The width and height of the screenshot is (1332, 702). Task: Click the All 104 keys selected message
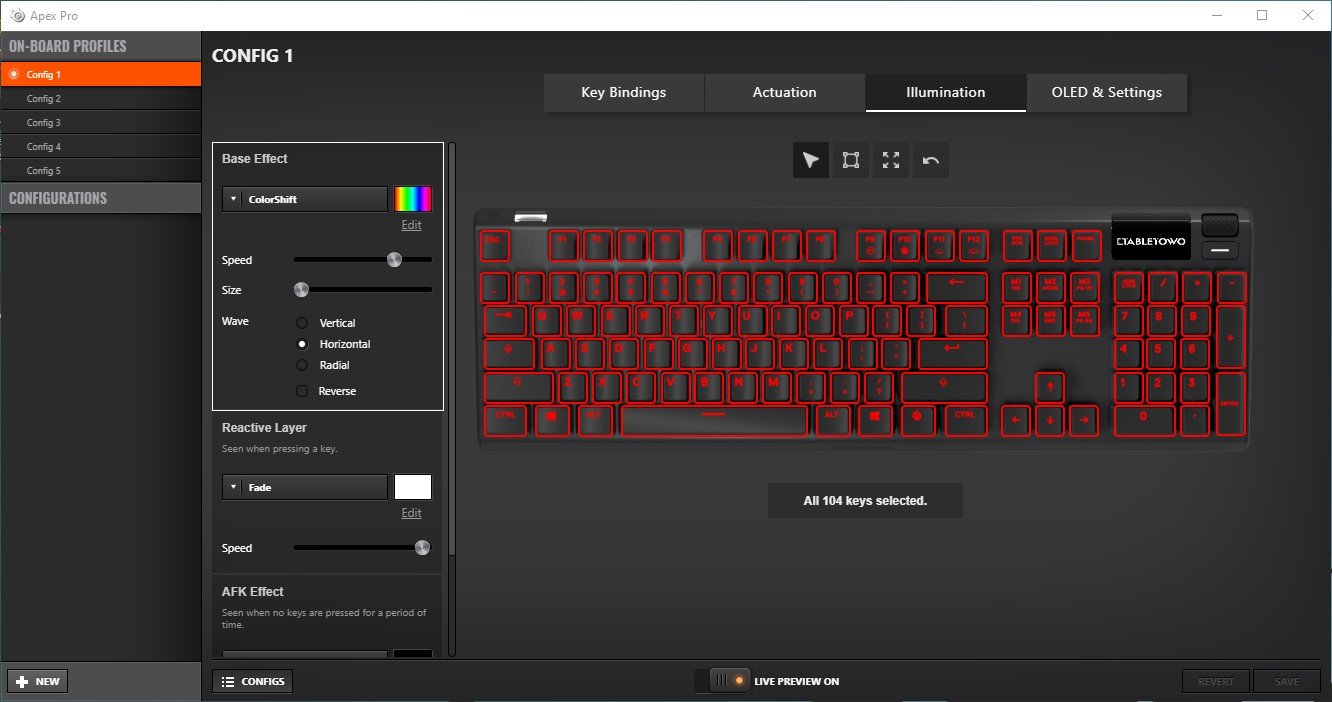click(865, 500)
